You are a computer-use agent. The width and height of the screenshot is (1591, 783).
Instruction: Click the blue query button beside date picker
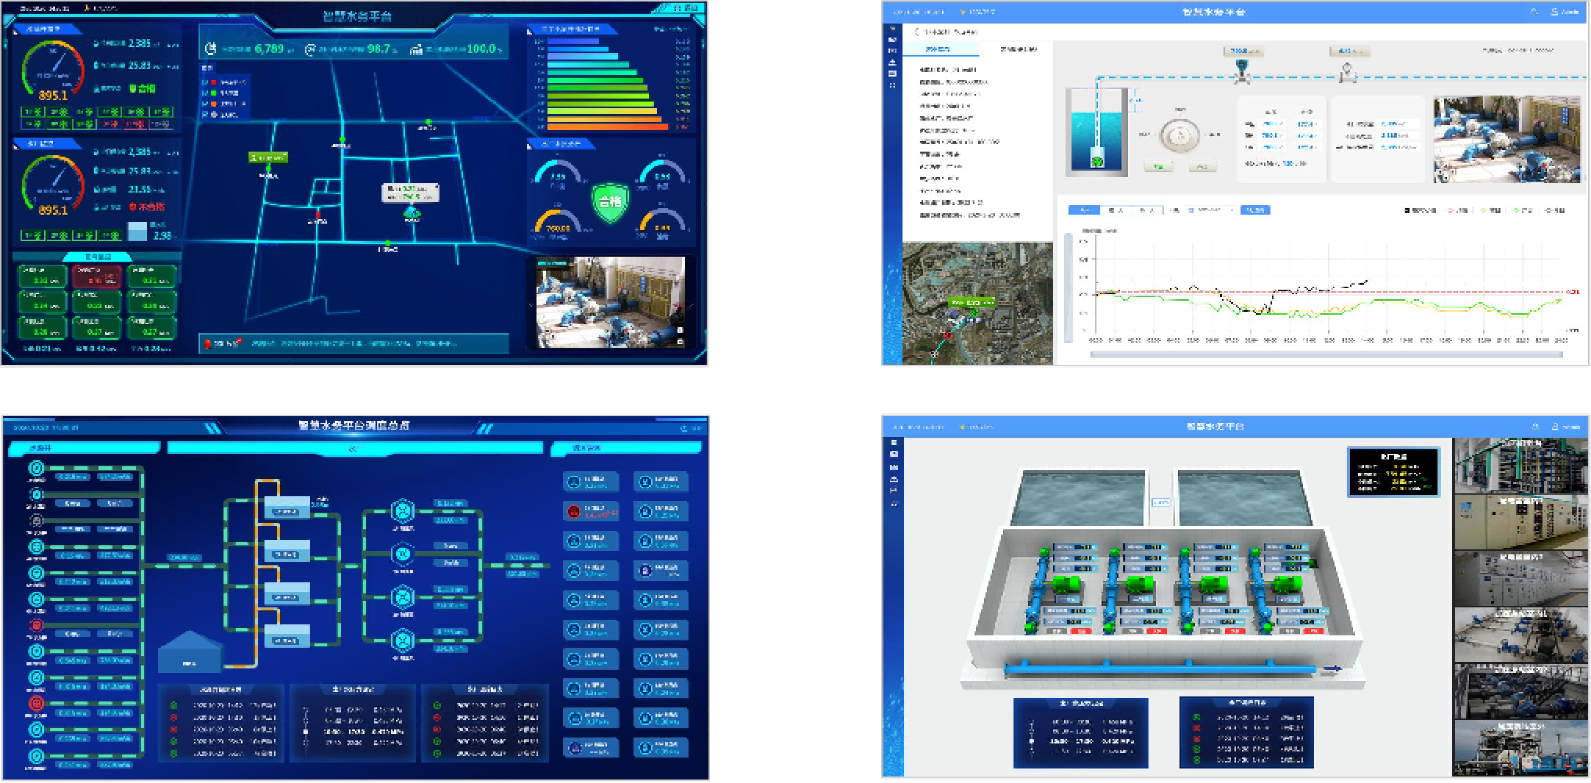coord(1255,210)
